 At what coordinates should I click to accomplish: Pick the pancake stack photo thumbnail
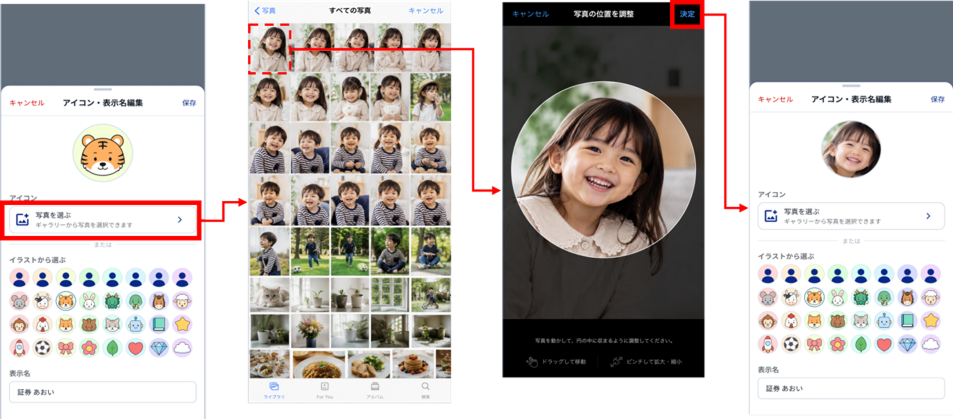pyautogui.click(x=413, y=364)
